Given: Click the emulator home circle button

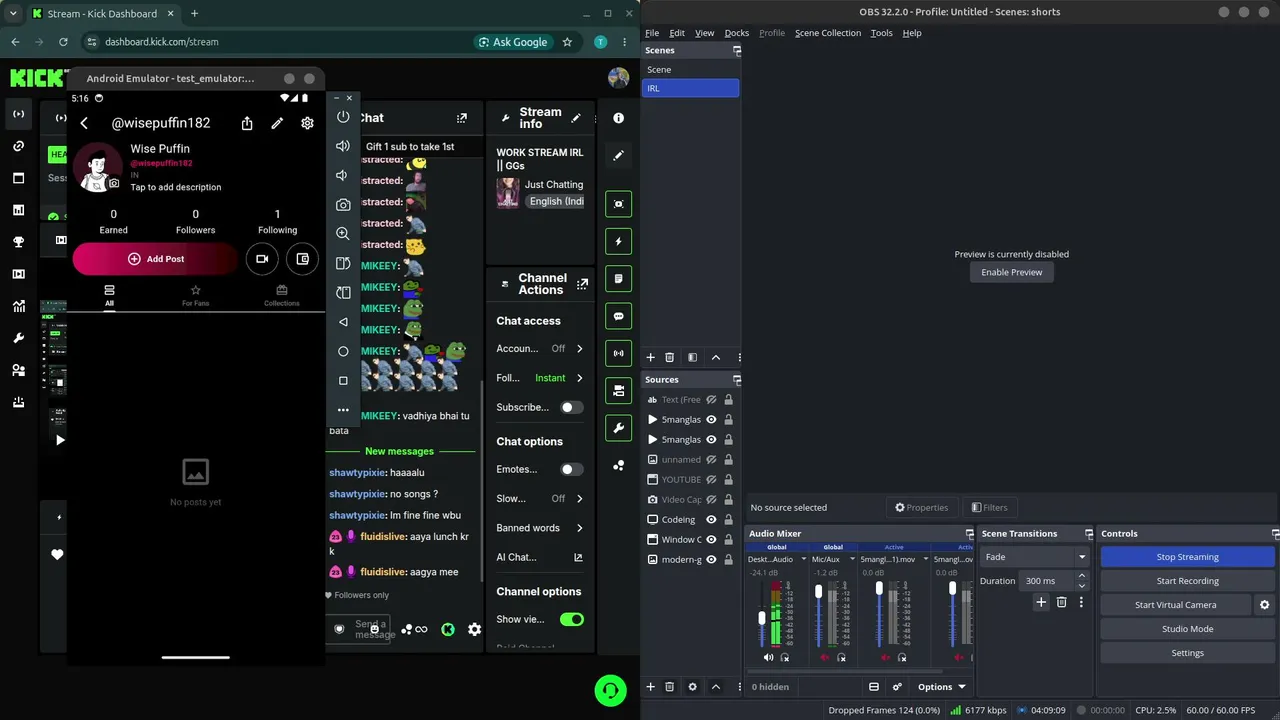Looking at the screenshot, I should point(343,351).
